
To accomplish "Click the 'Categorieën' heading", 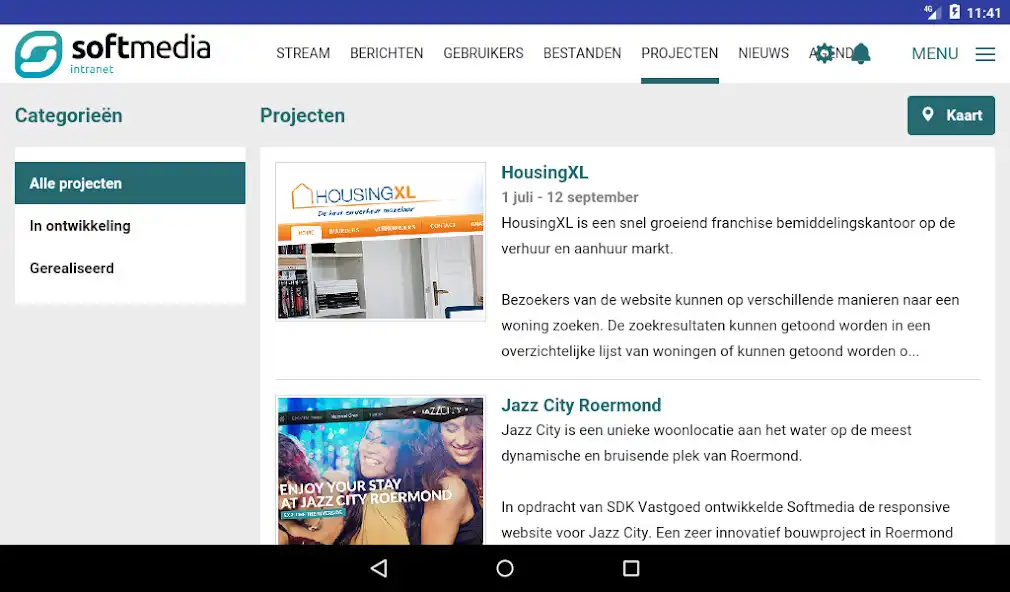I will coord(68,115).
